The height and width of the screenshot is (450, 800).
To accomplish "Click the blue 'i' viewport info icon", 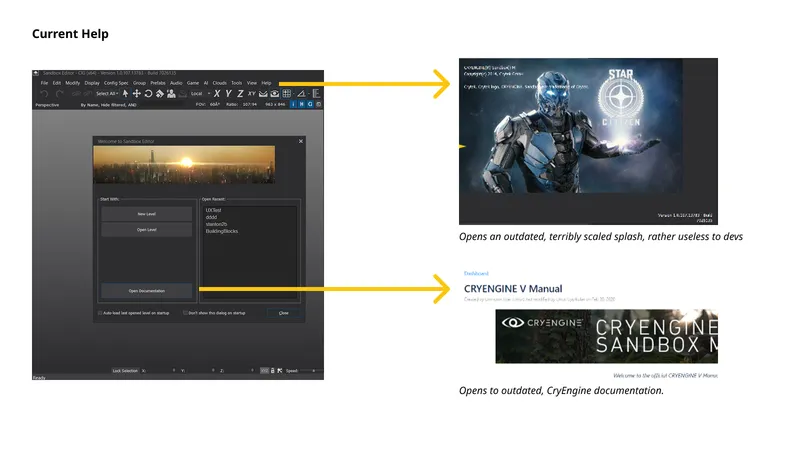I will click(293, 104).
